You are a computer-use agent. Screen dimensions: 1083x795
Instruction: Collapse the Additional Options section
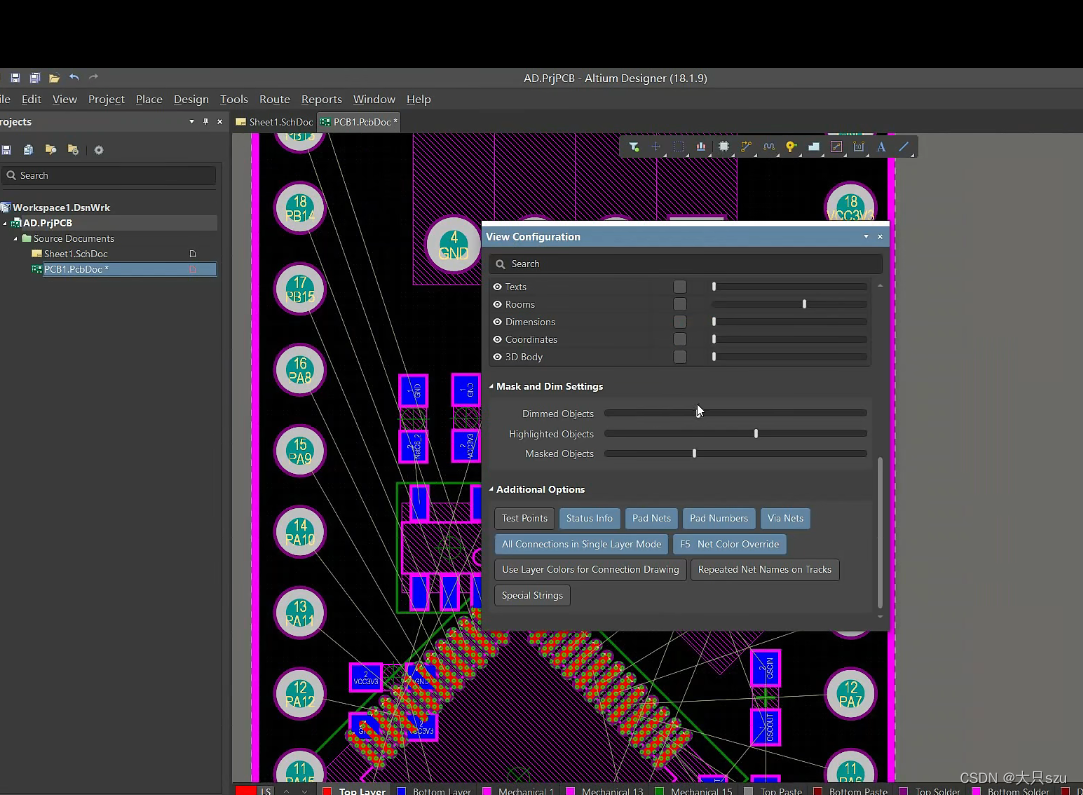pos(492,490)
